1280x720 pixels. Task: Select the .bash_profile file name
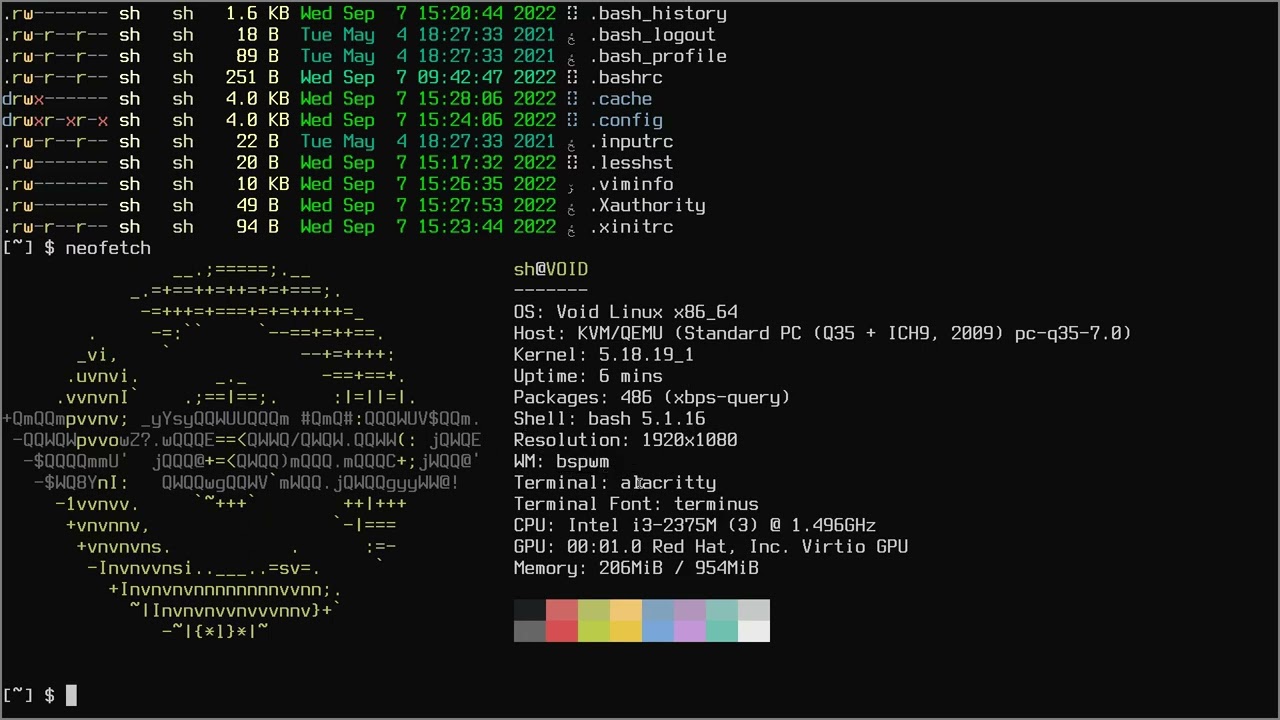click(658, 56)
